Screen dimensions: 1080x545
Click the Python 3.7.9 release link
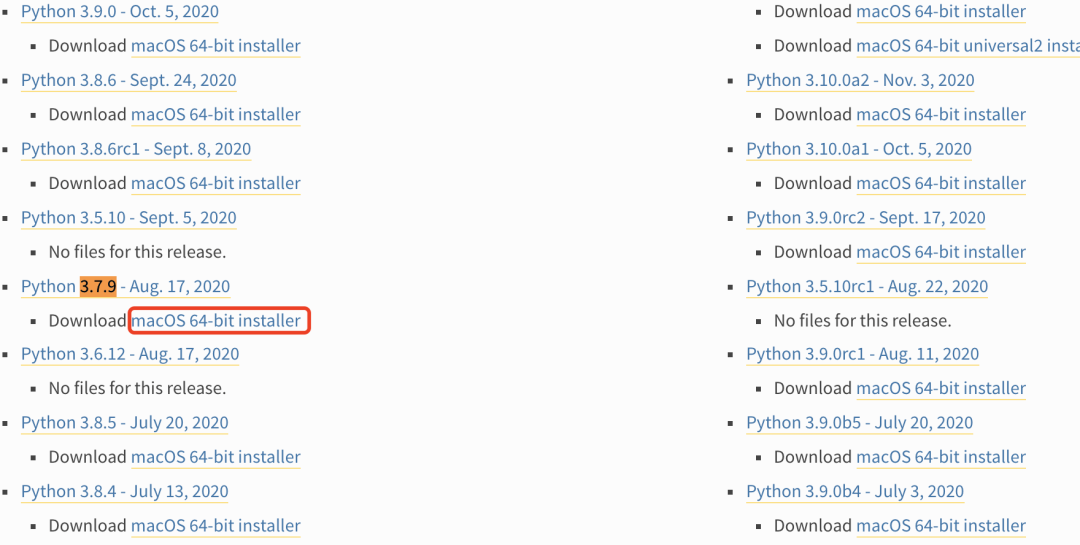click(x=125, y=287)
